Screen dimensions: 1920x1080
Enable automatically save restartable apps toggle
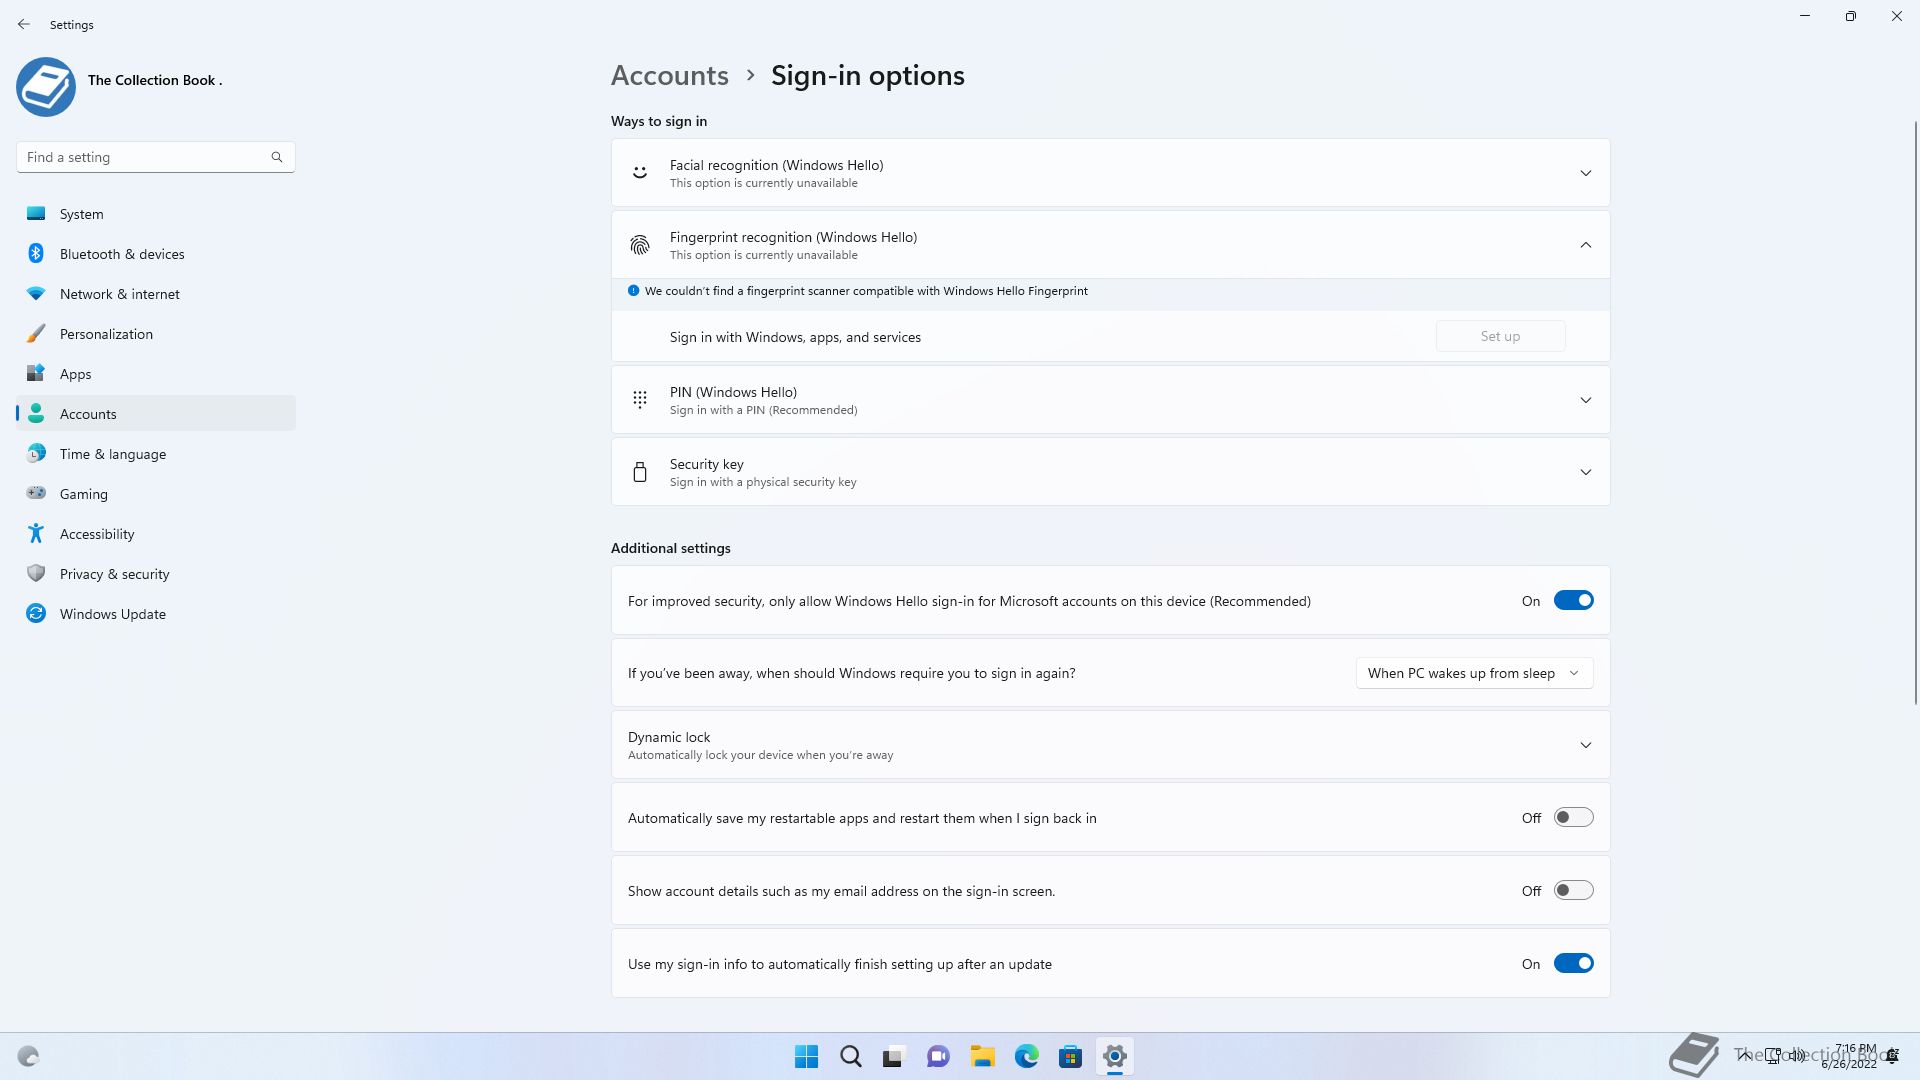click(1573, 818)
